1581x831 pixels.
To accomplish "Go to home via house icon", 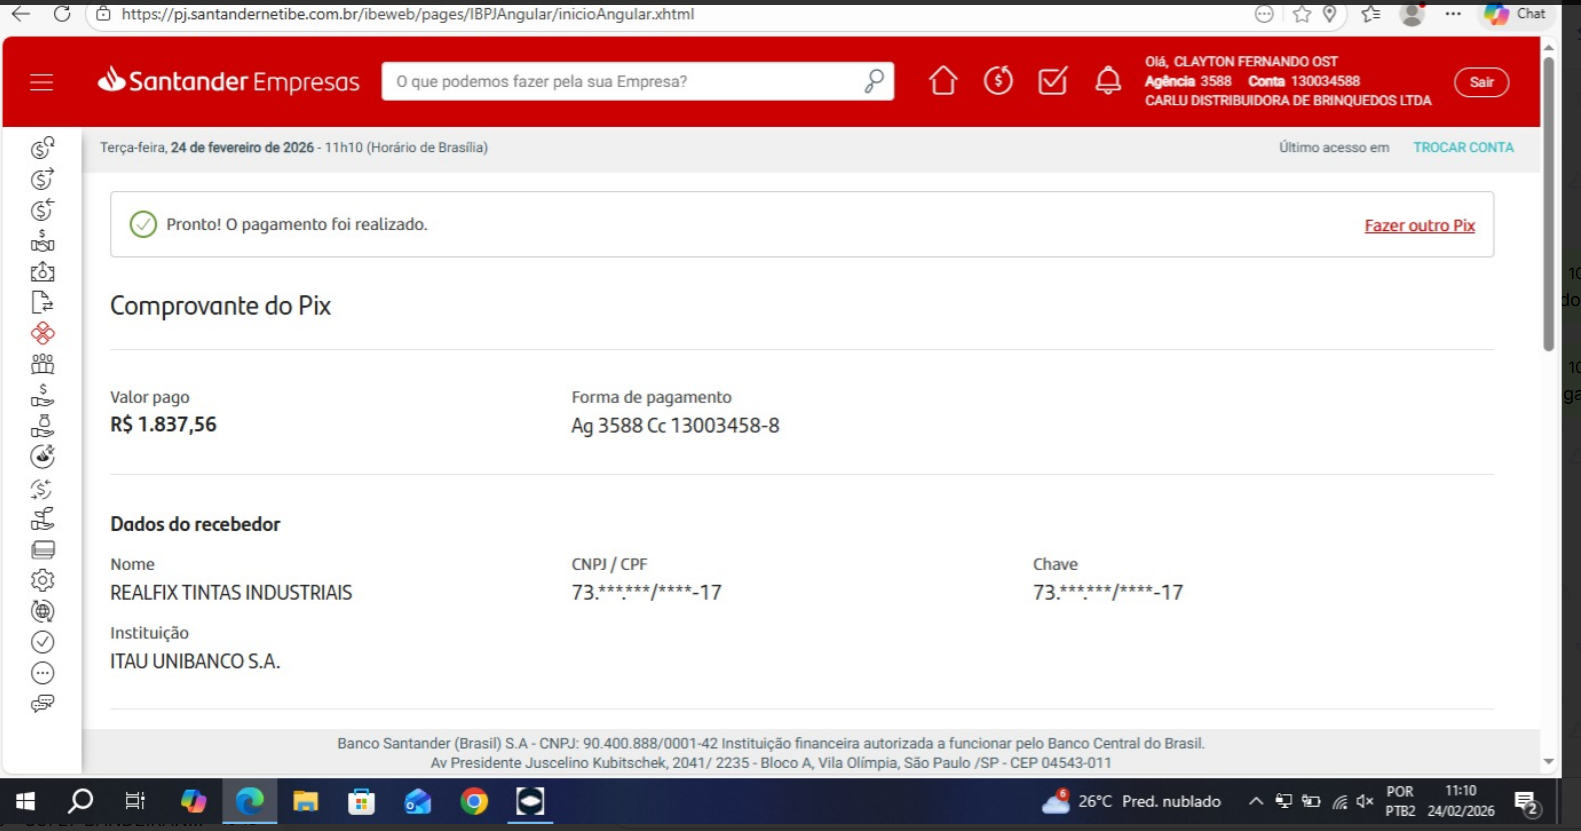I will [x=942, y=81].
